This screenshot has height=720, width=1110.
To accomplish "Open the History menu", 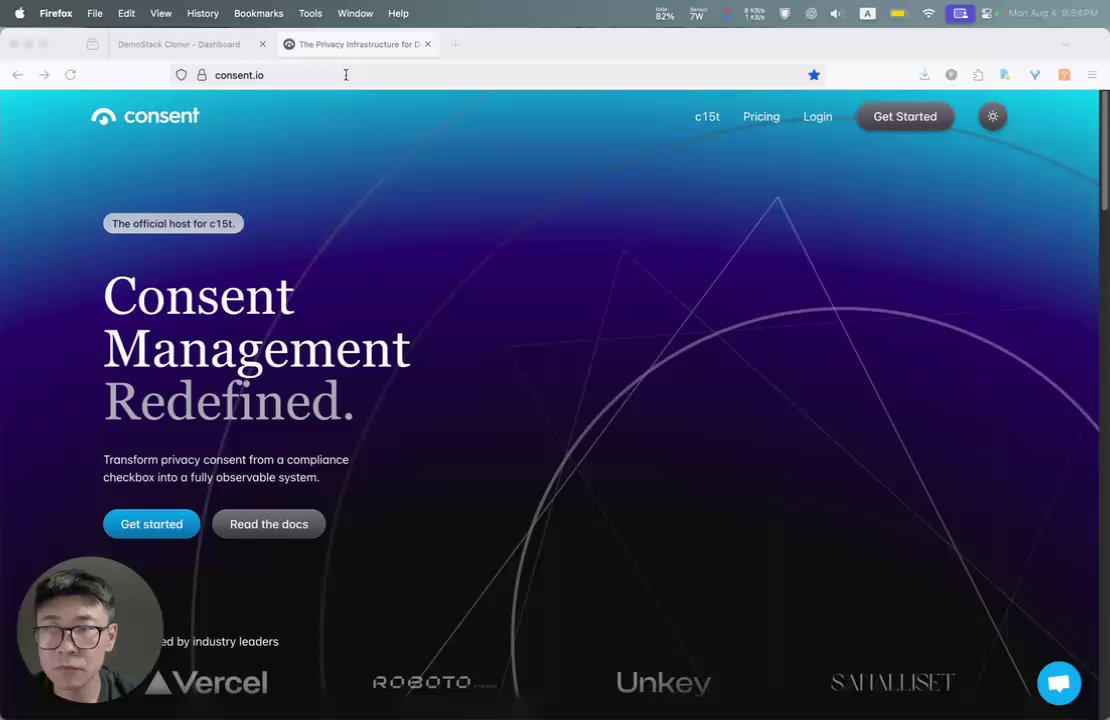I will click(202, 13).
